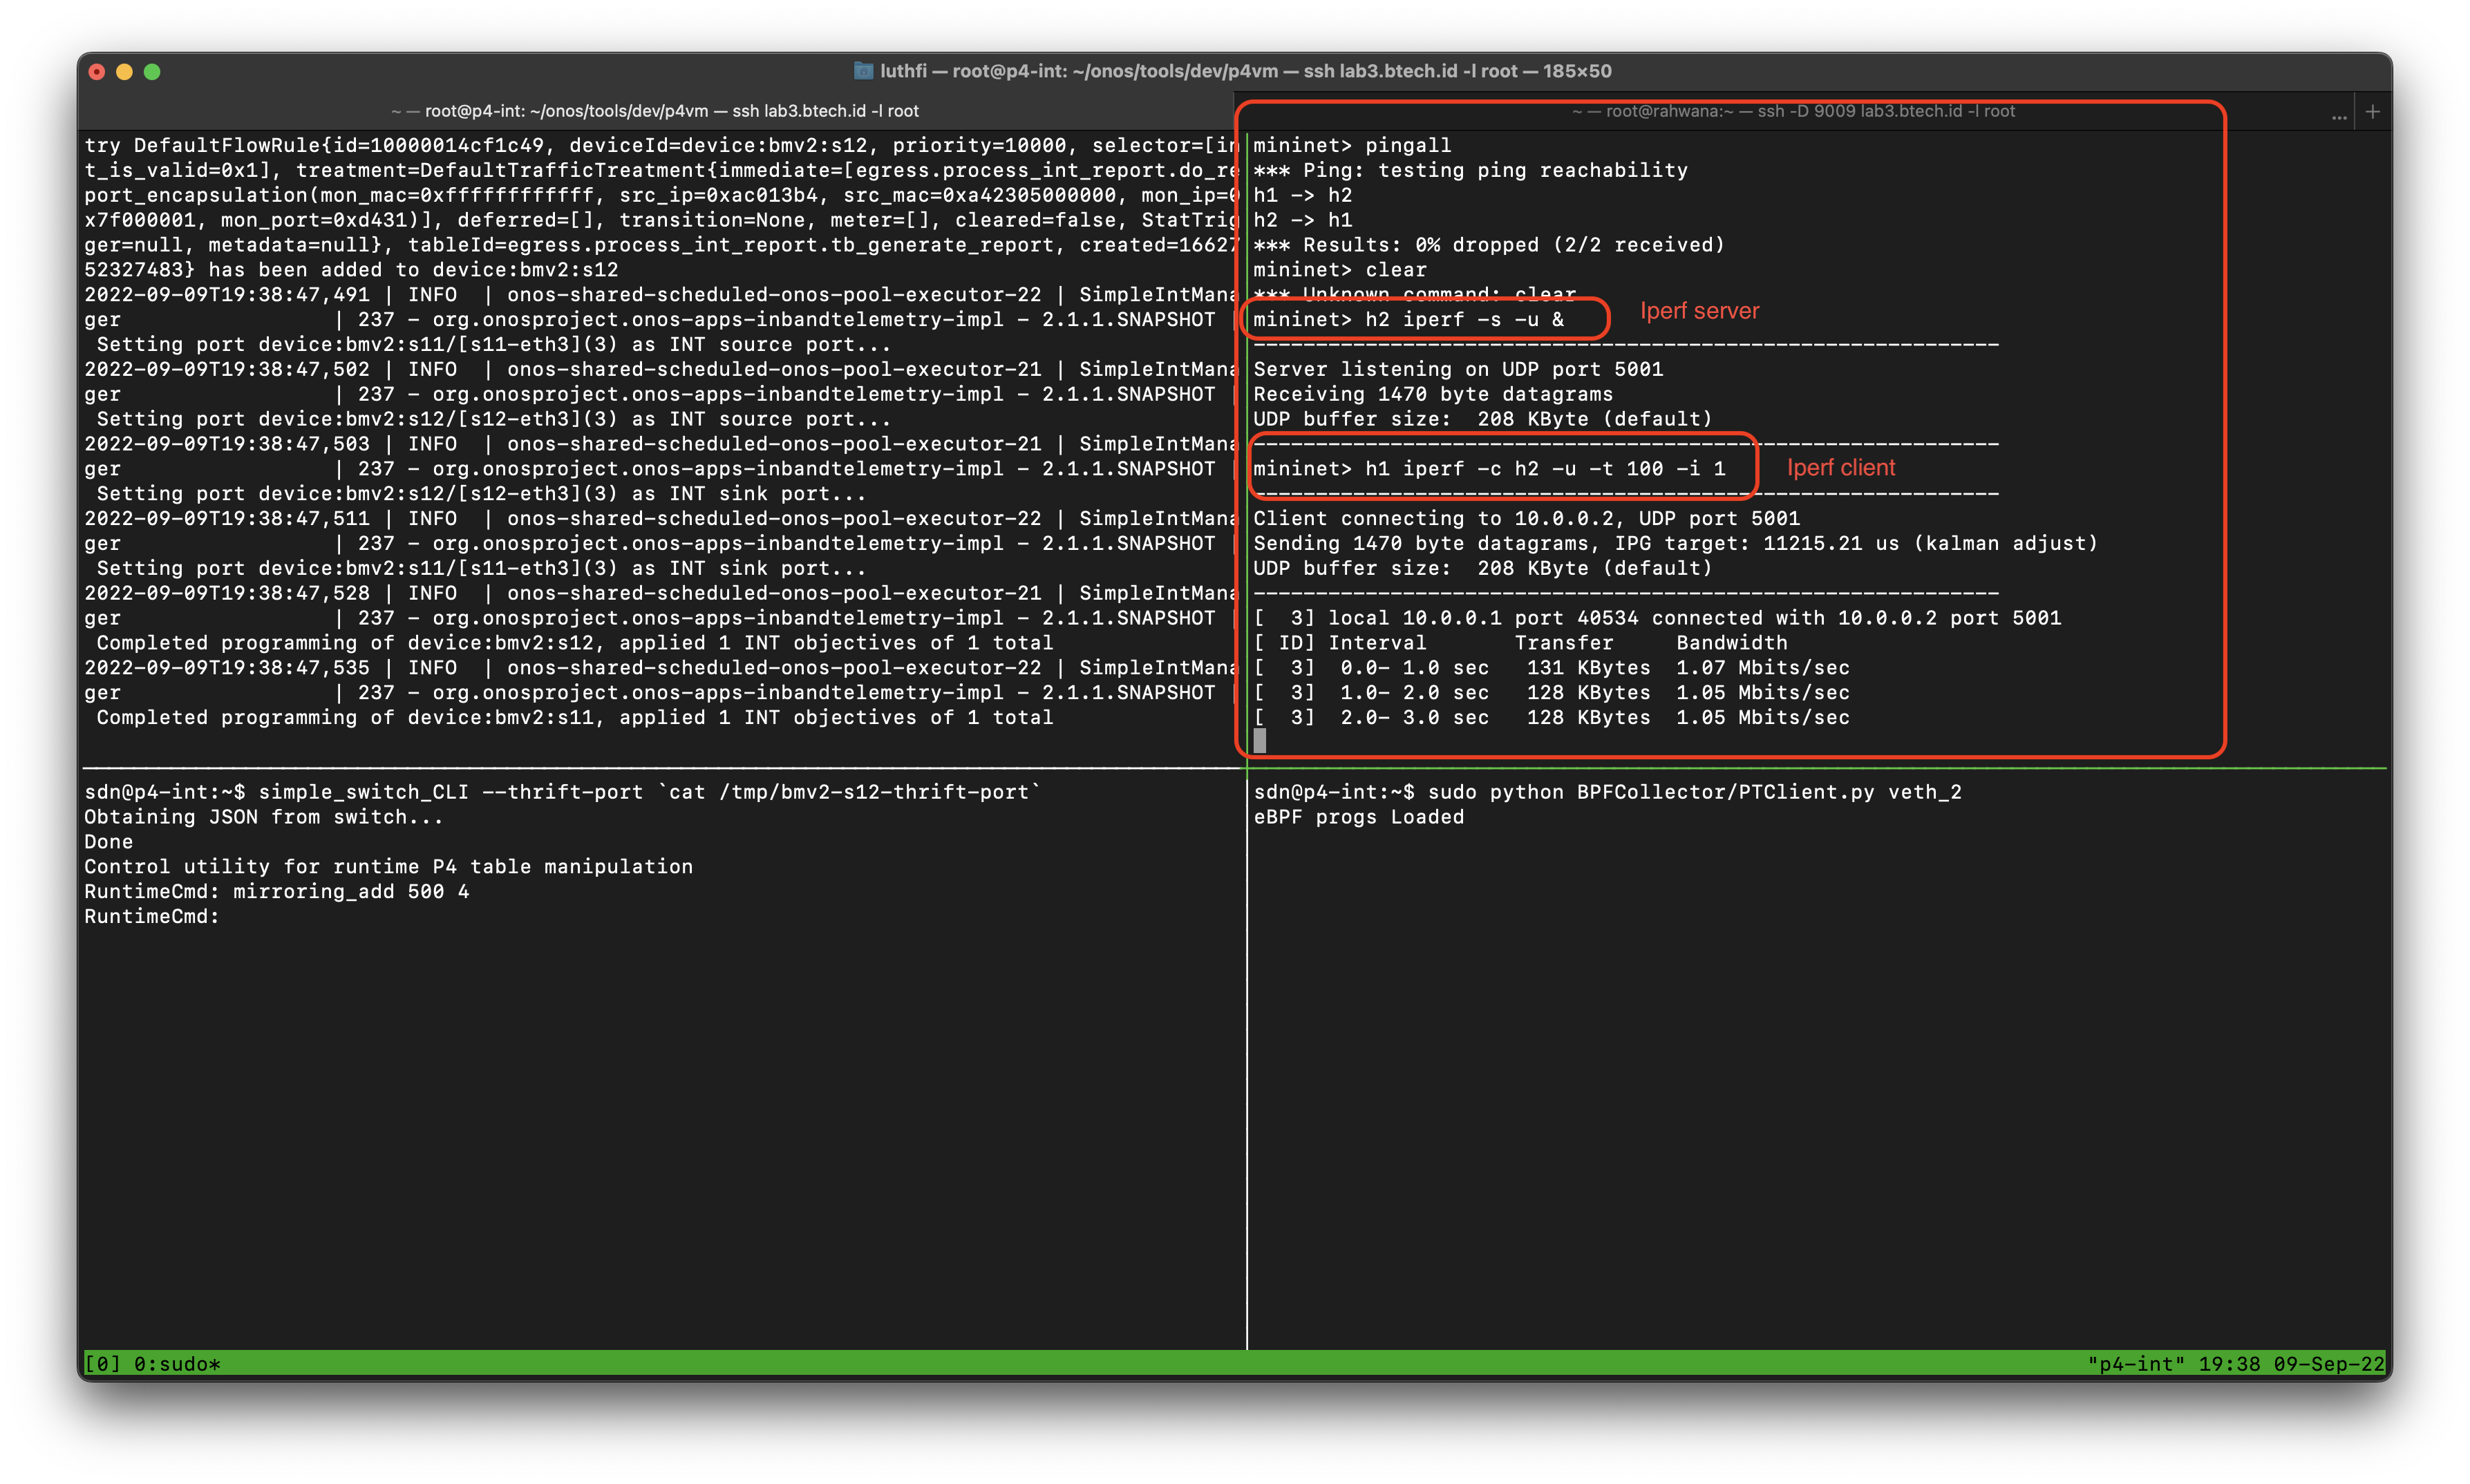
Task: Click 'Setting port device:bmv2:s12 as INT source port' line
Action: click(494, 420)
